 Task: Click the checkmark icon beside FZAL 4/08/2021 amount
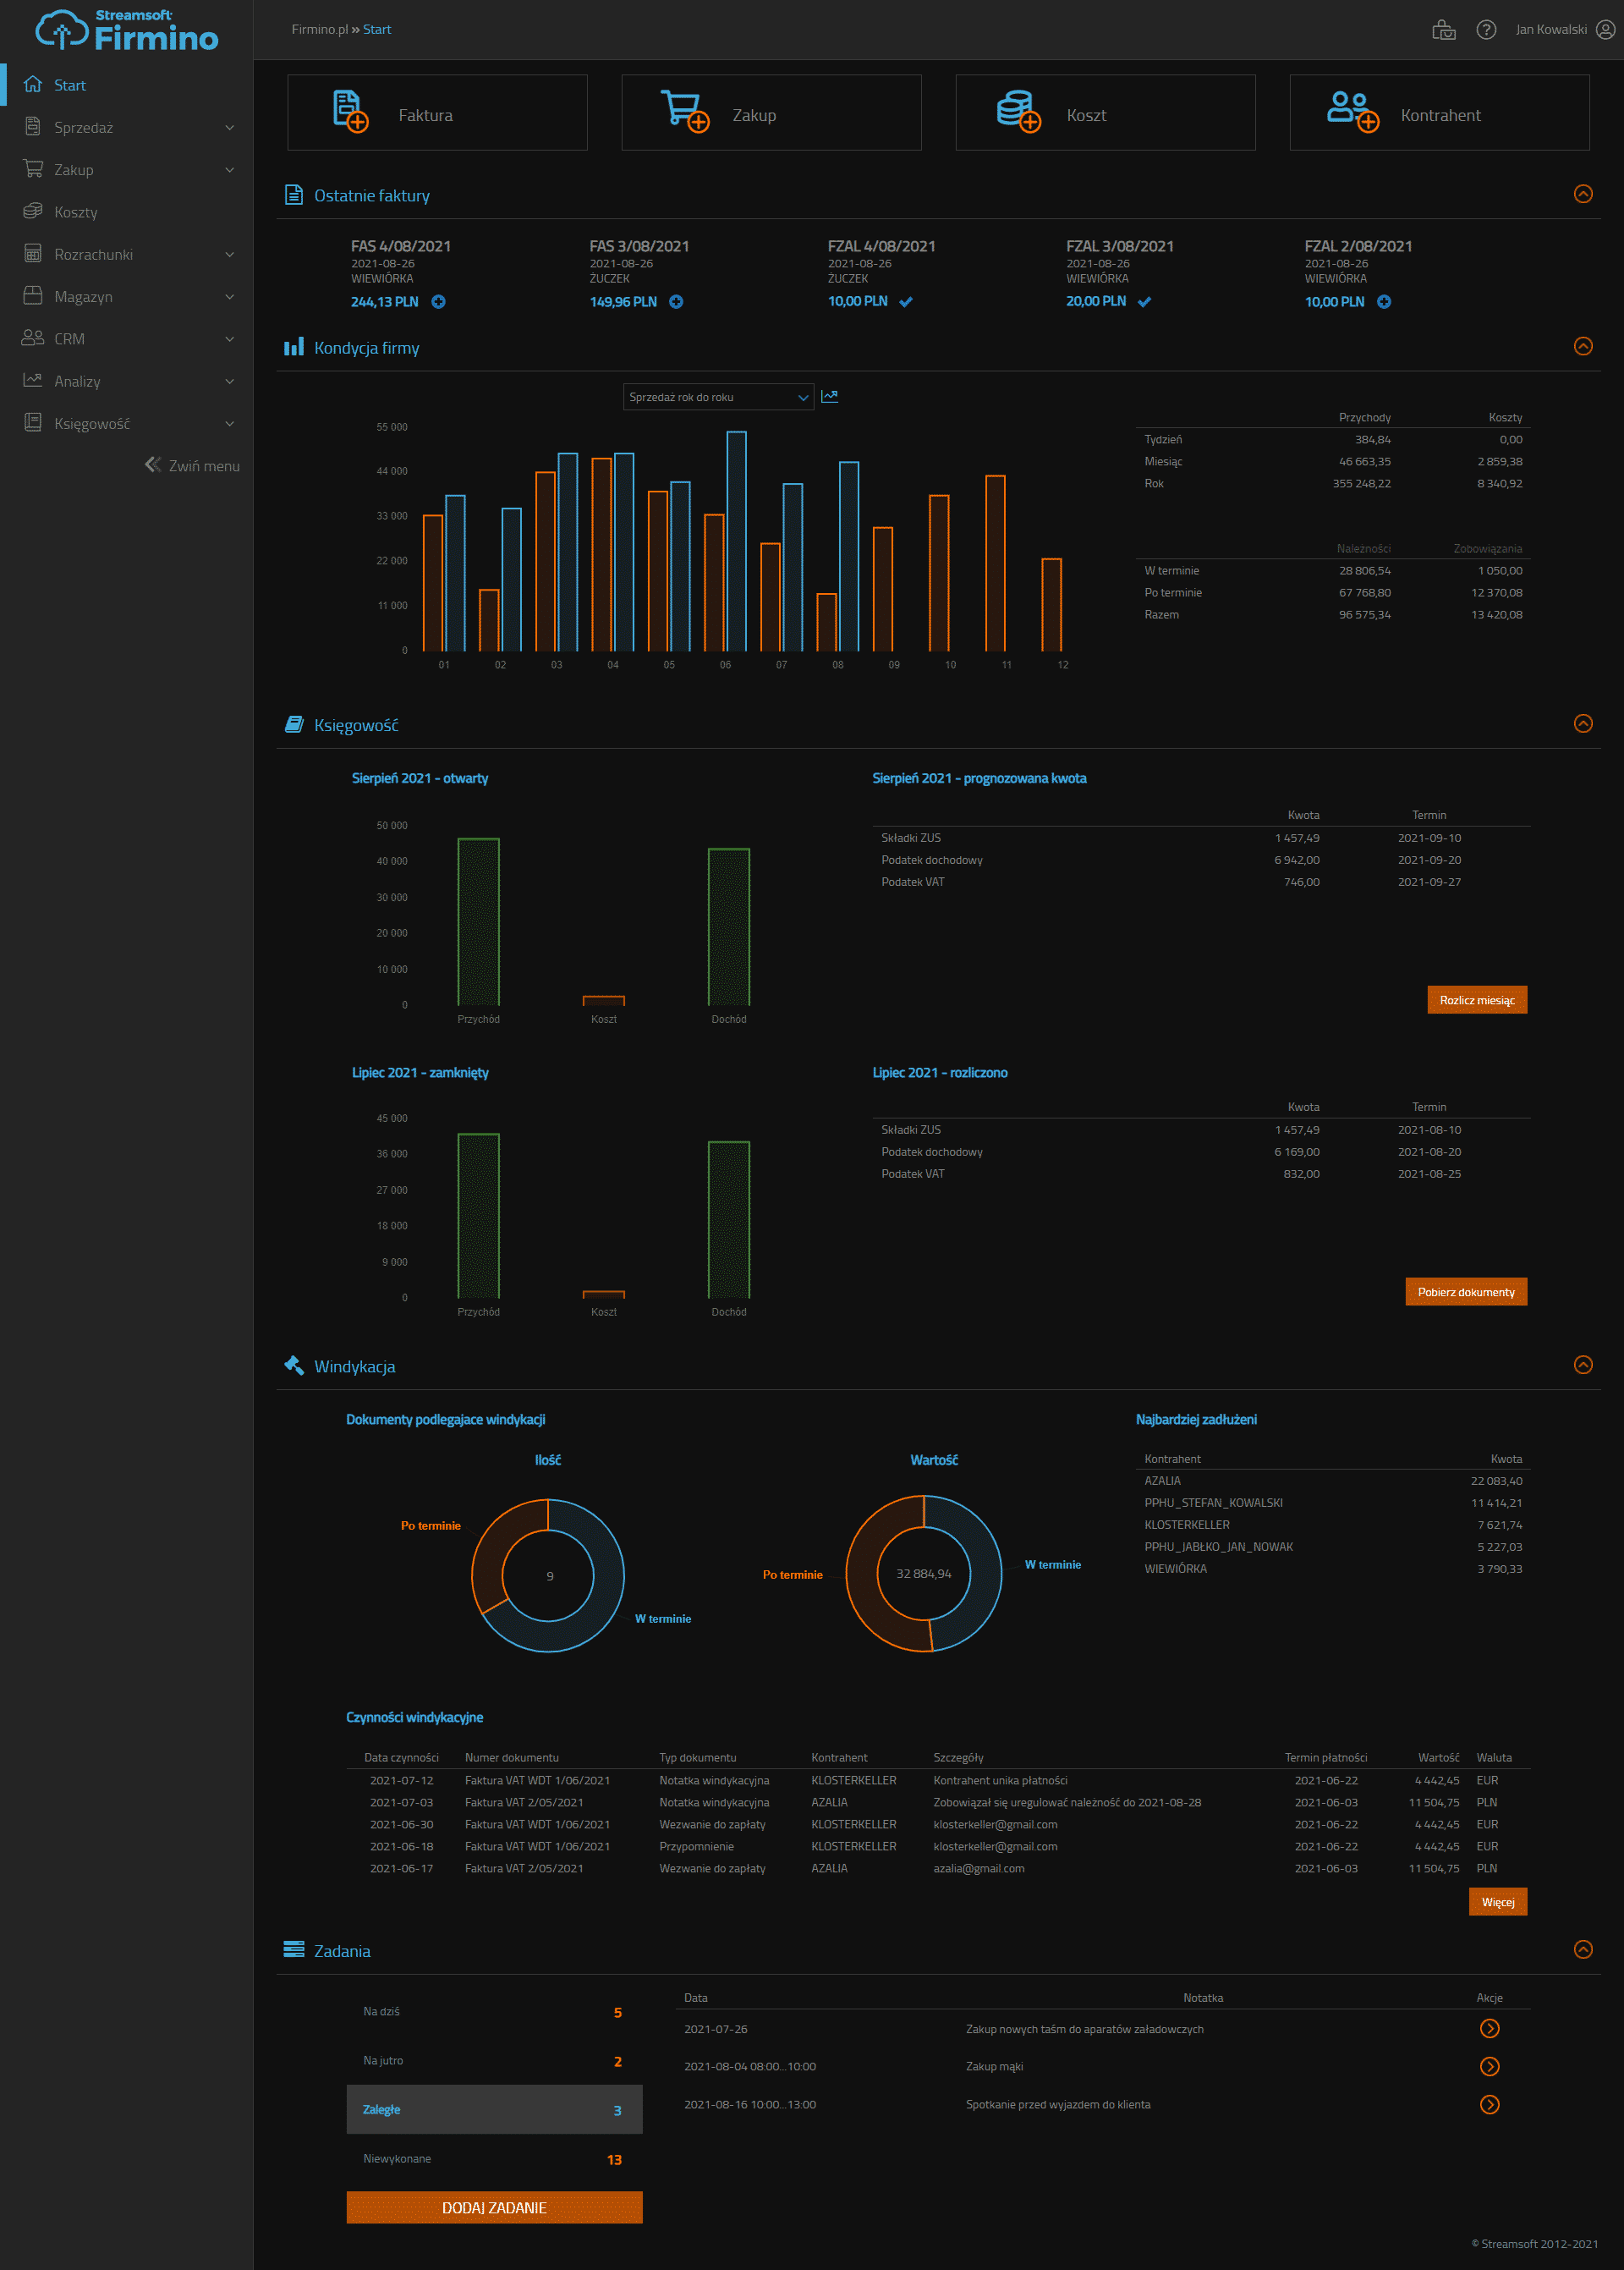906,302
